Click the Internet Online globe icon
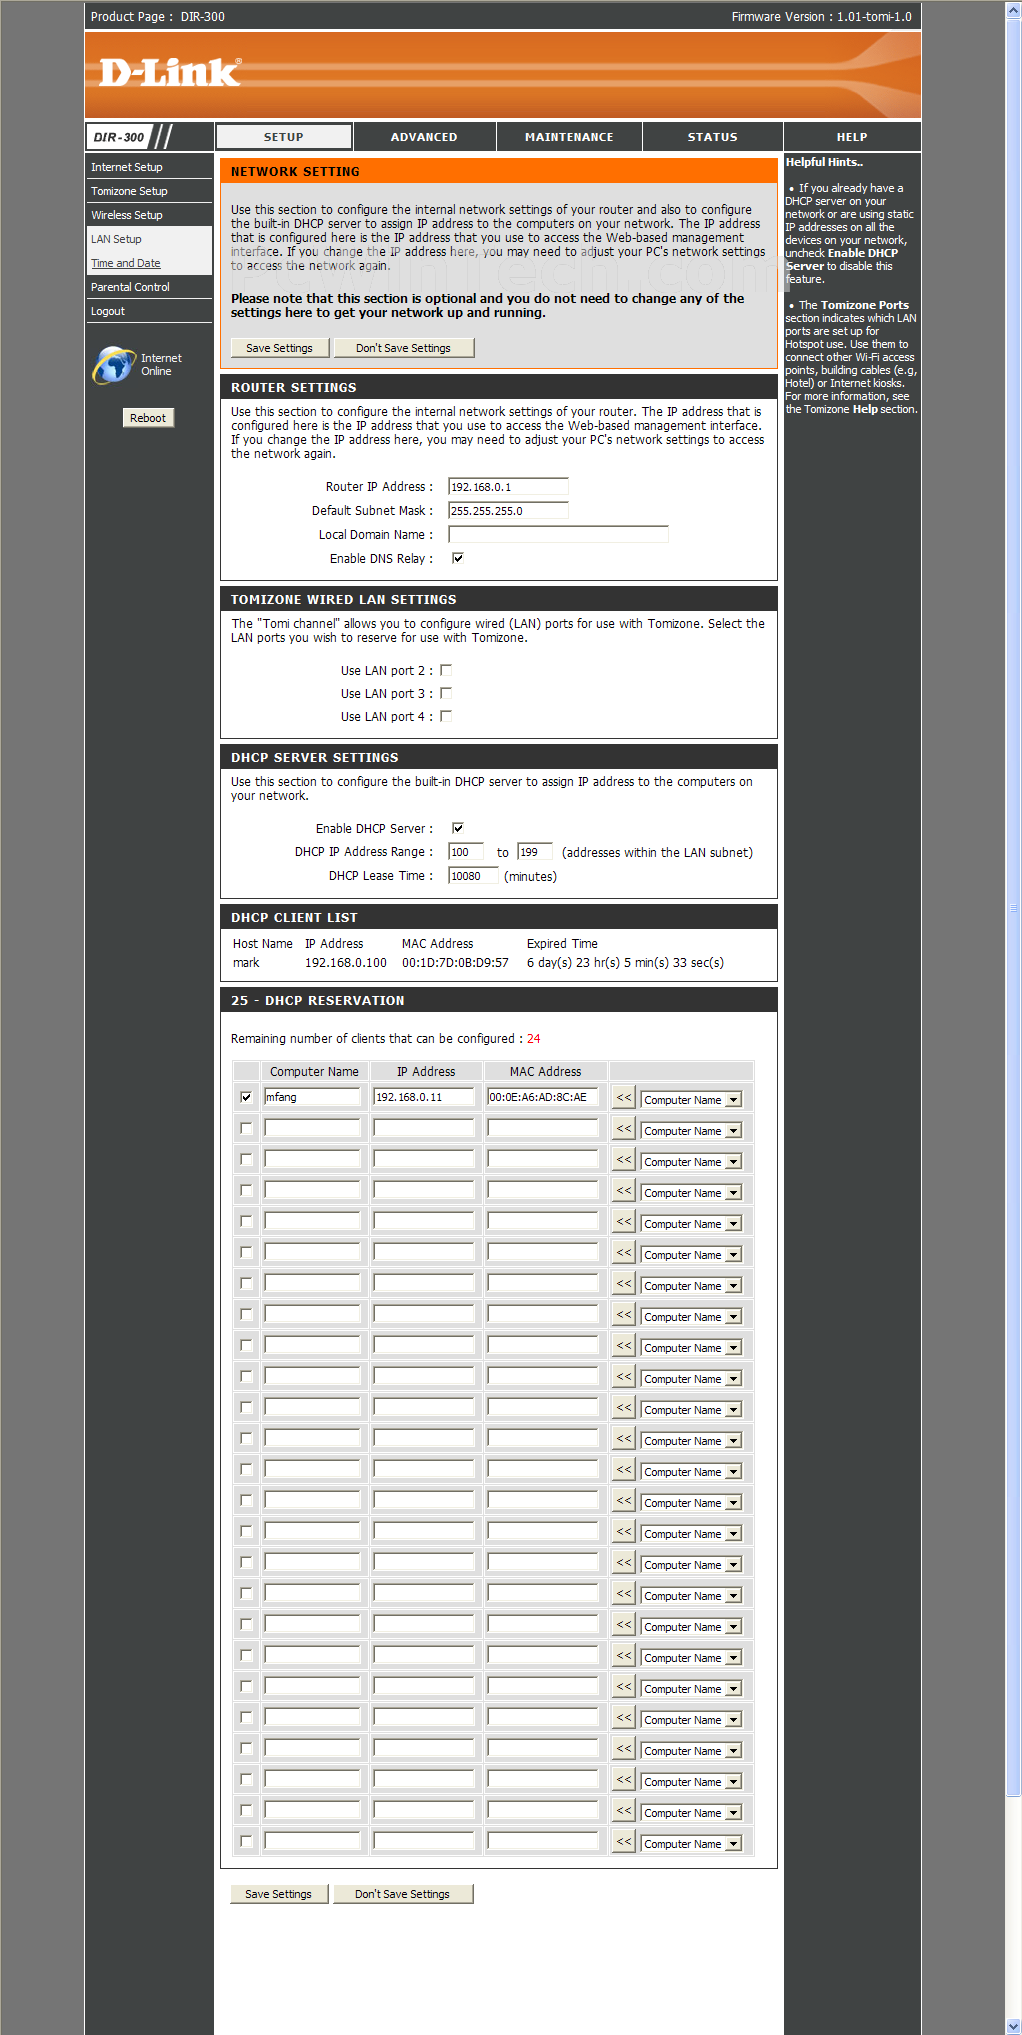This screenshot has width=1022, height=2035. click(x=114, y=365)
